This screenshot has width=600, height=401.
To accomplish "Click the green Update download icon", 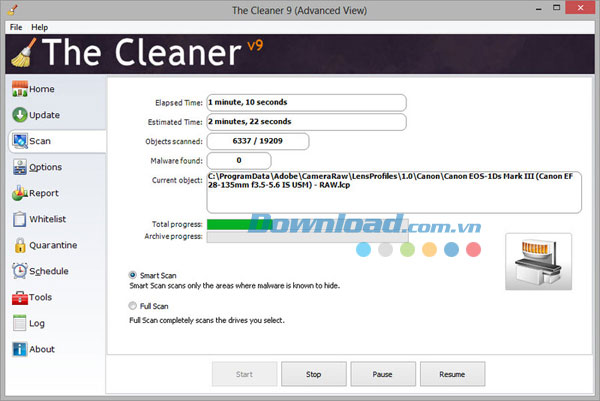I will pyautogui.click(x=20, y=115).
